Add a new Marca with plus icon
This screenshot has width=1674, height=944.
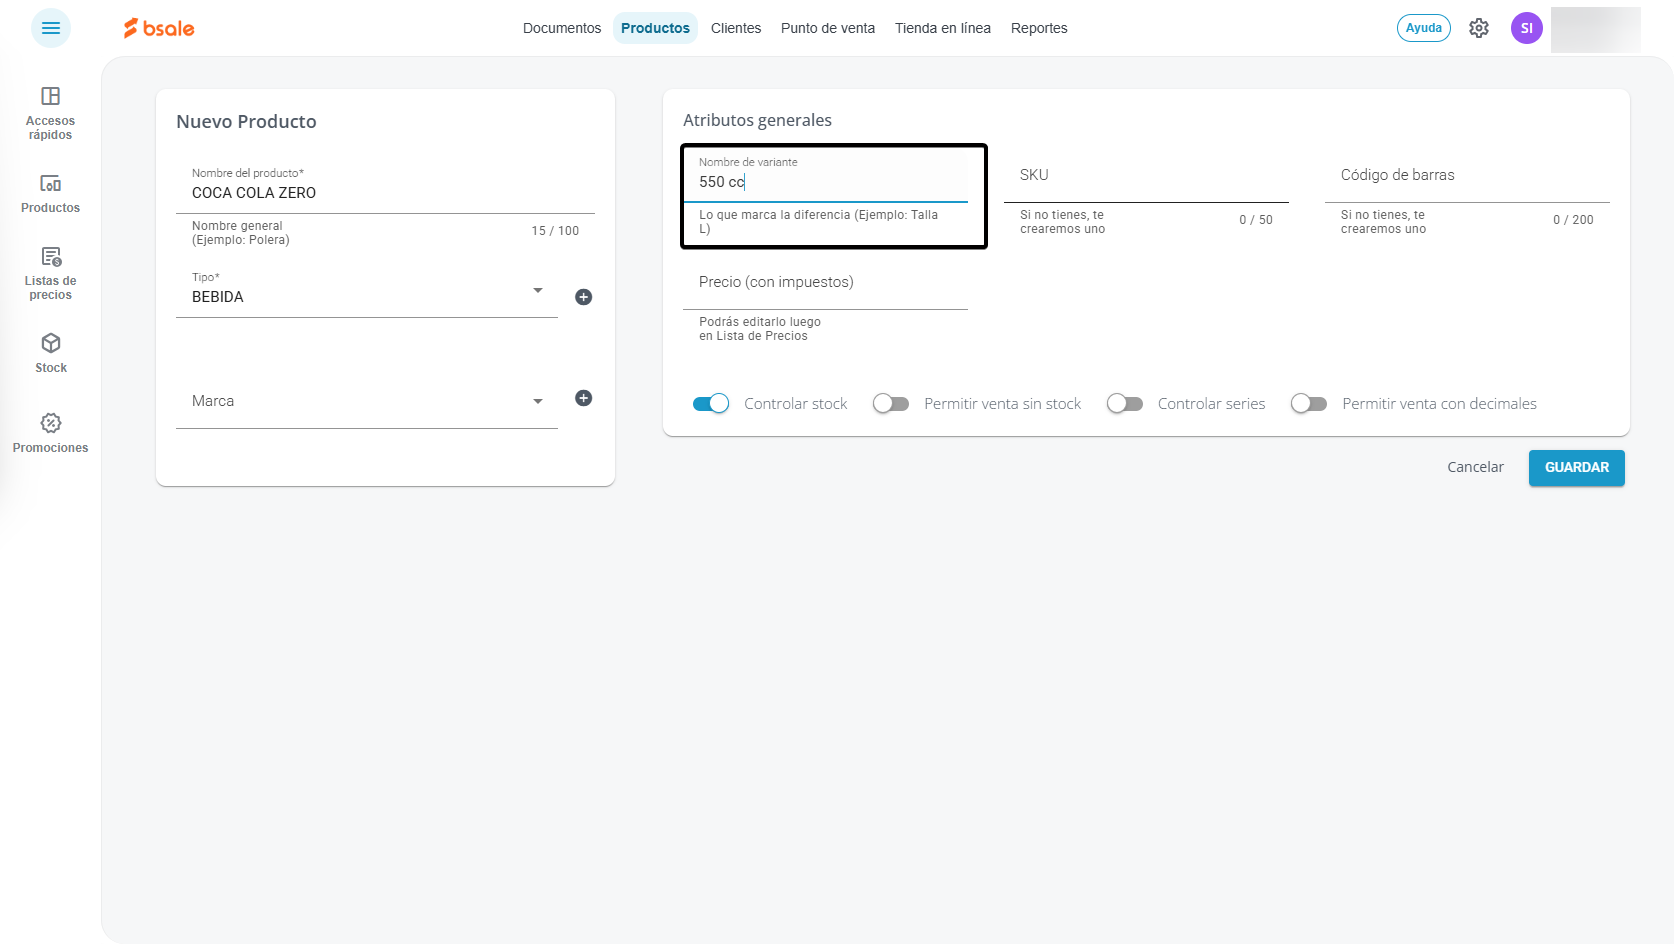coord(584,398)
